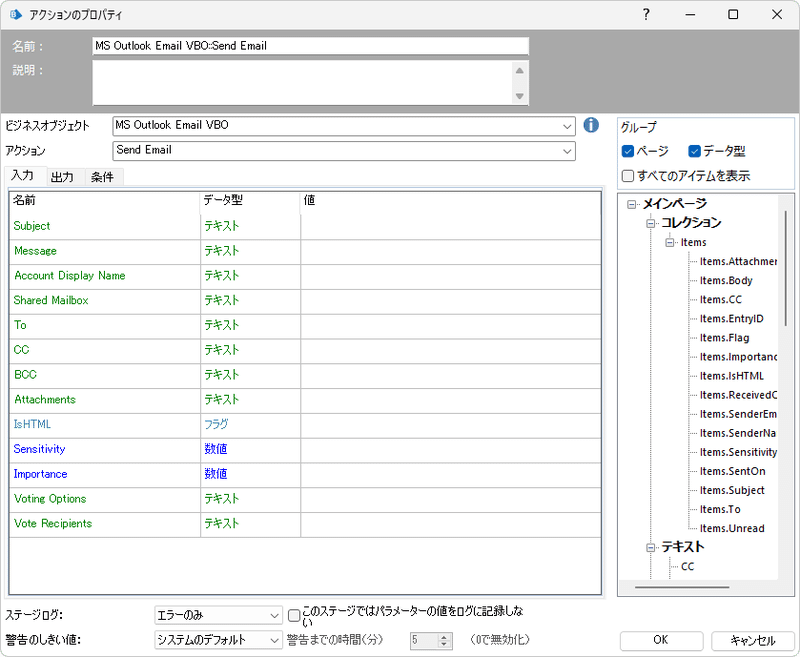
Task: Collapse the コレクション tree node
Action: point(651,223)
